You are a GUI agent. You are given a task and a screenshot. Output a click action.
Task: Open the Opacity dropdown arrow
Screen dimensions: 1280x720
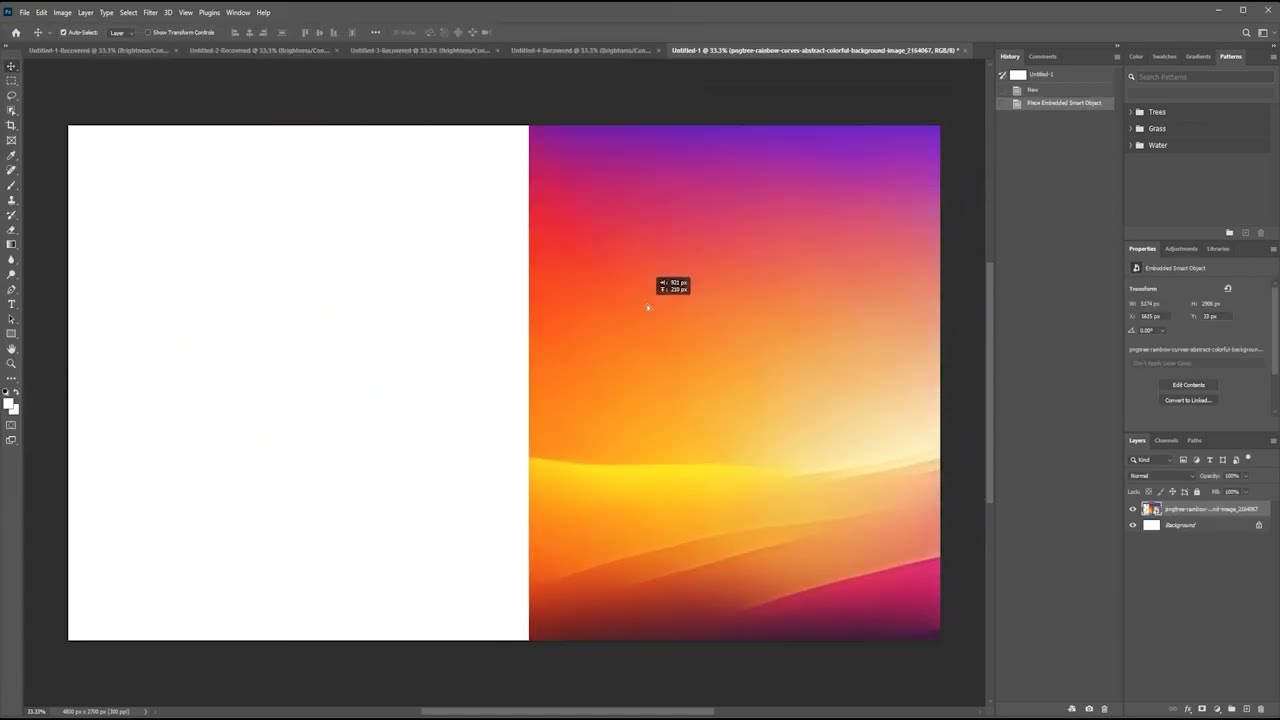point(1246,476)
